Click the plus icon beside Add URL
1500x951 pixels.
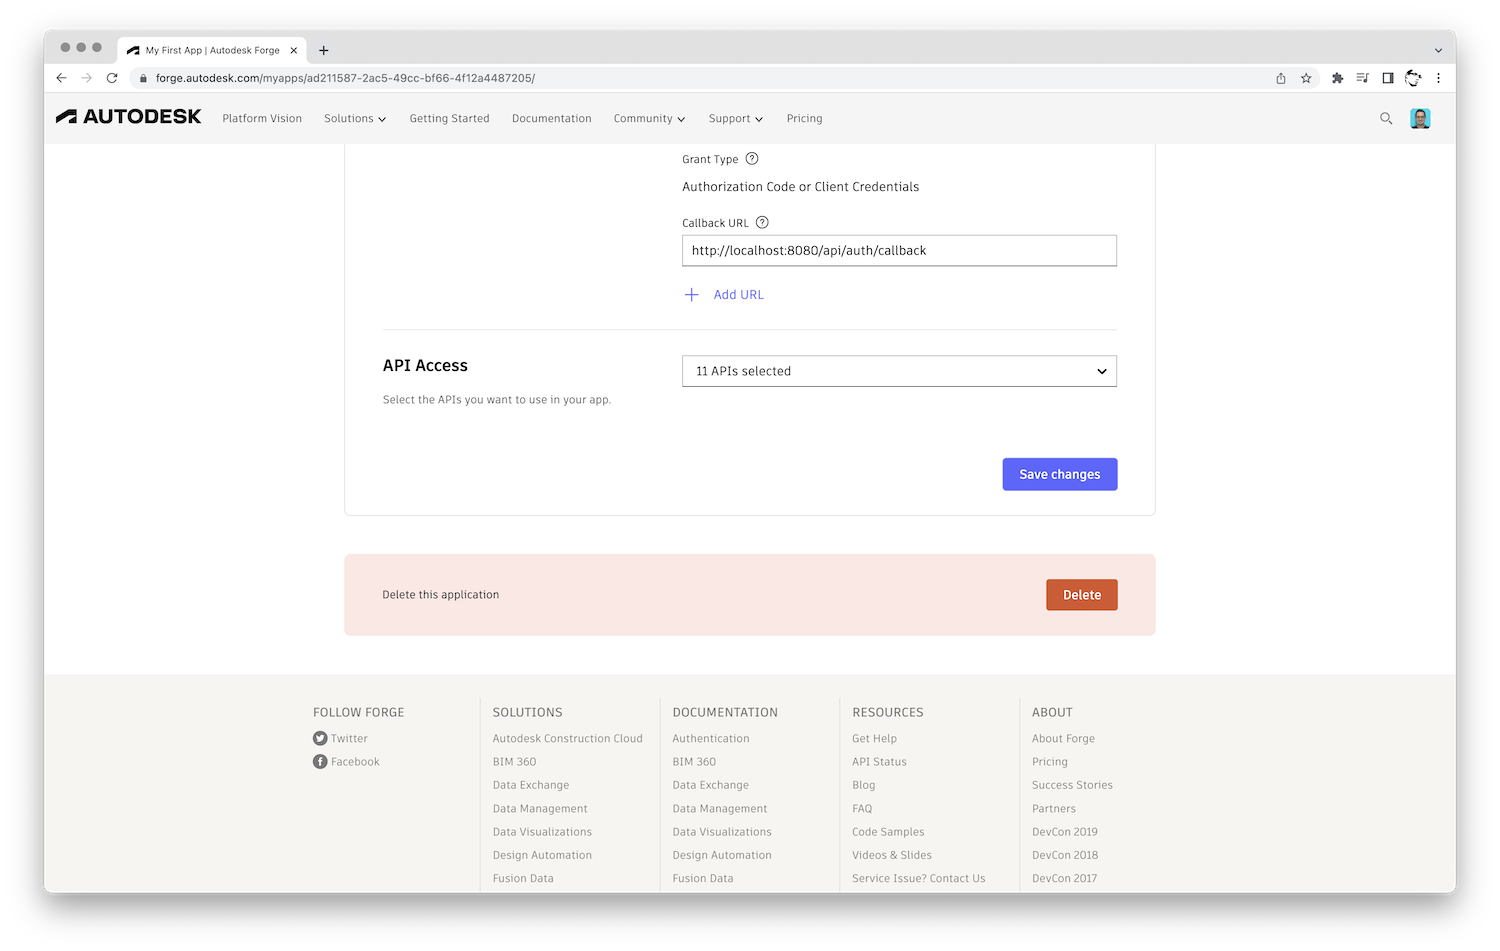click(x=691, y=294)
